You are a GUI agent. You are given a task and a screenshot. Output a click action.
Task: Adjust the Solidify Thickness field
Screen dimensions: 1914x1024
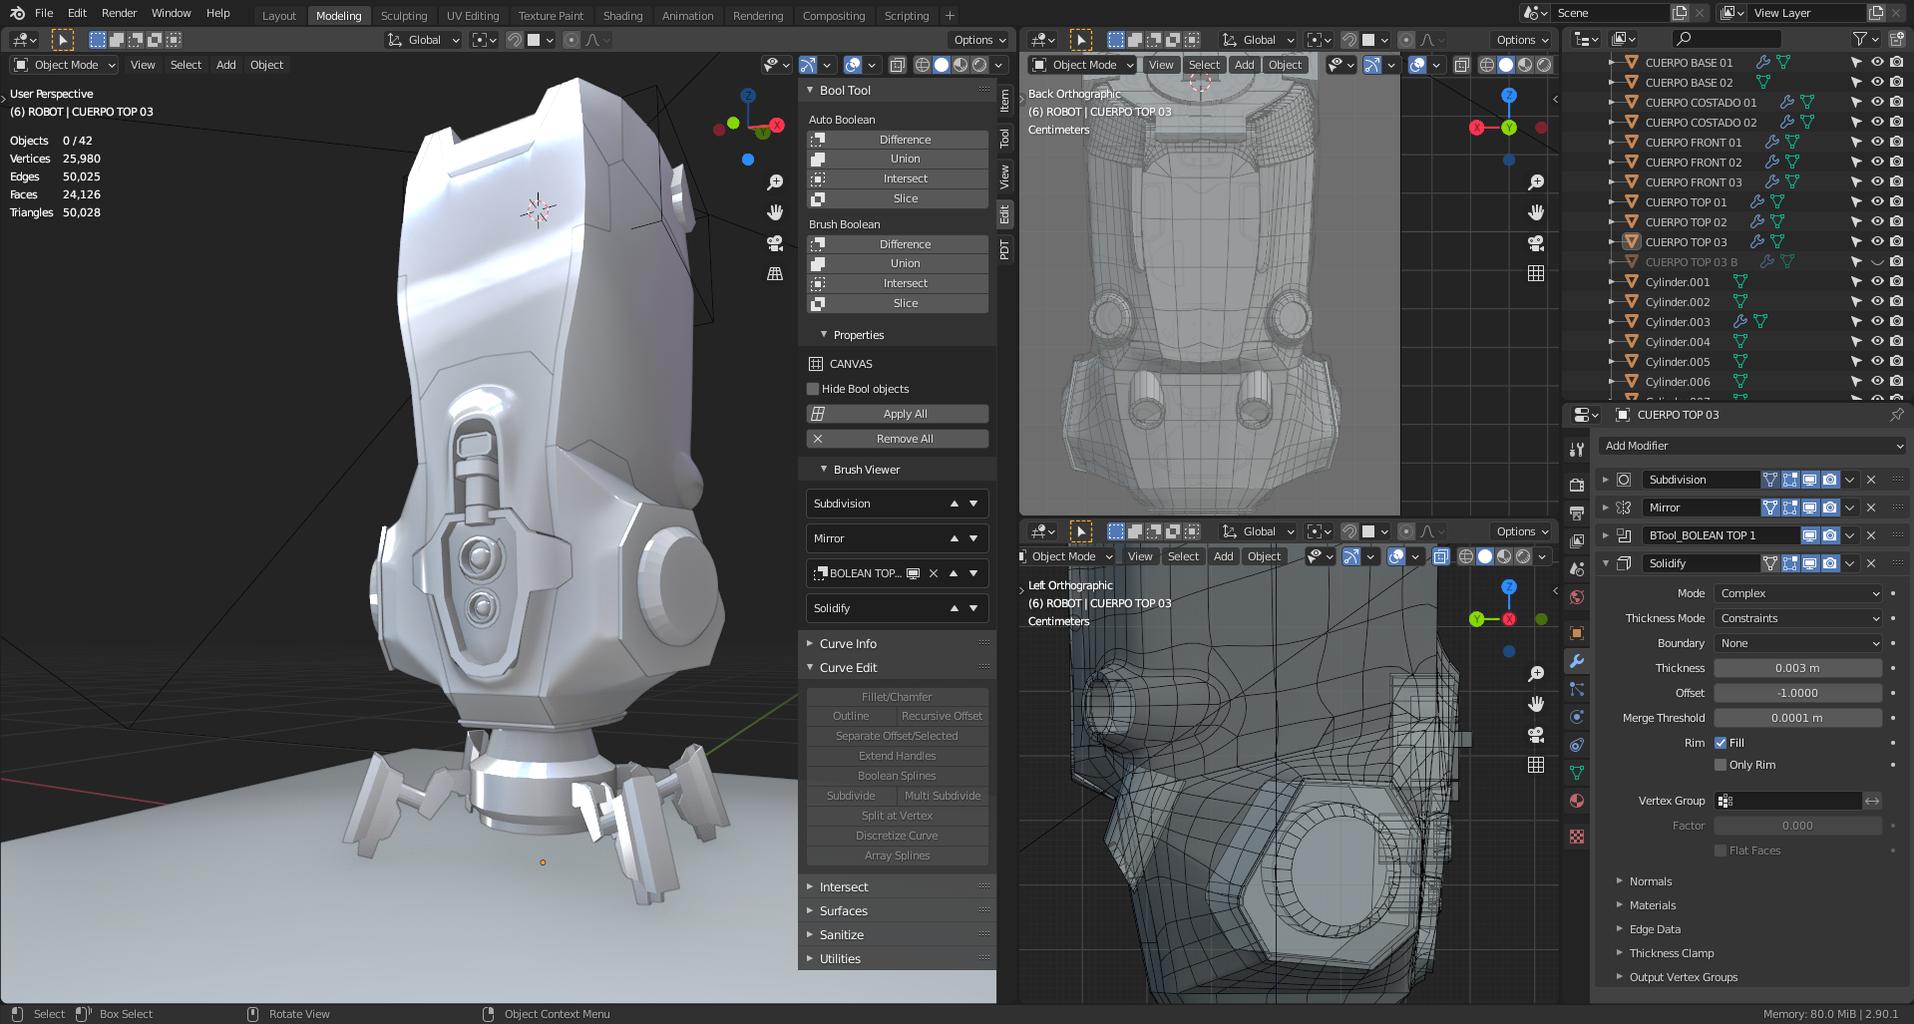coord(1797,668)
